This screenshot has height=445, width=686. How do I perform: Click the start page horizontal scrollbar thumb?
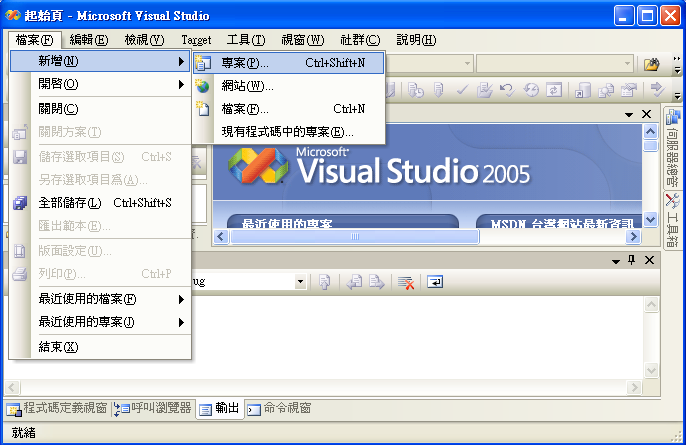[x=355, y=237]
